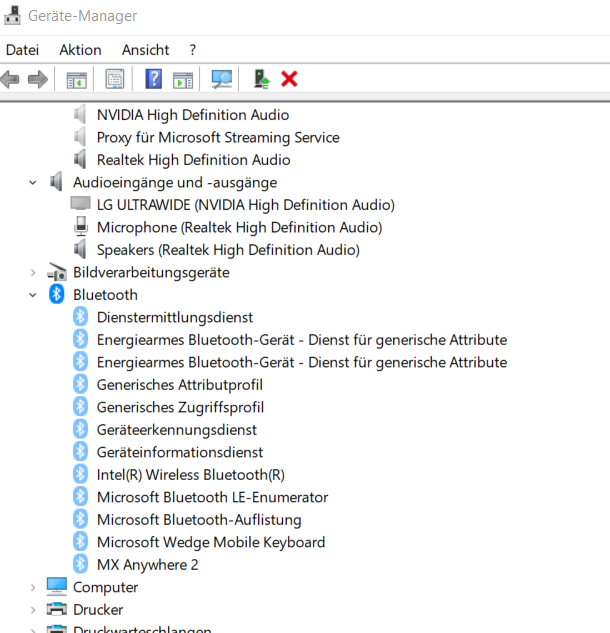The image size is (610, 633).
Task: Open the Datei menu
Action: (22, 50)
